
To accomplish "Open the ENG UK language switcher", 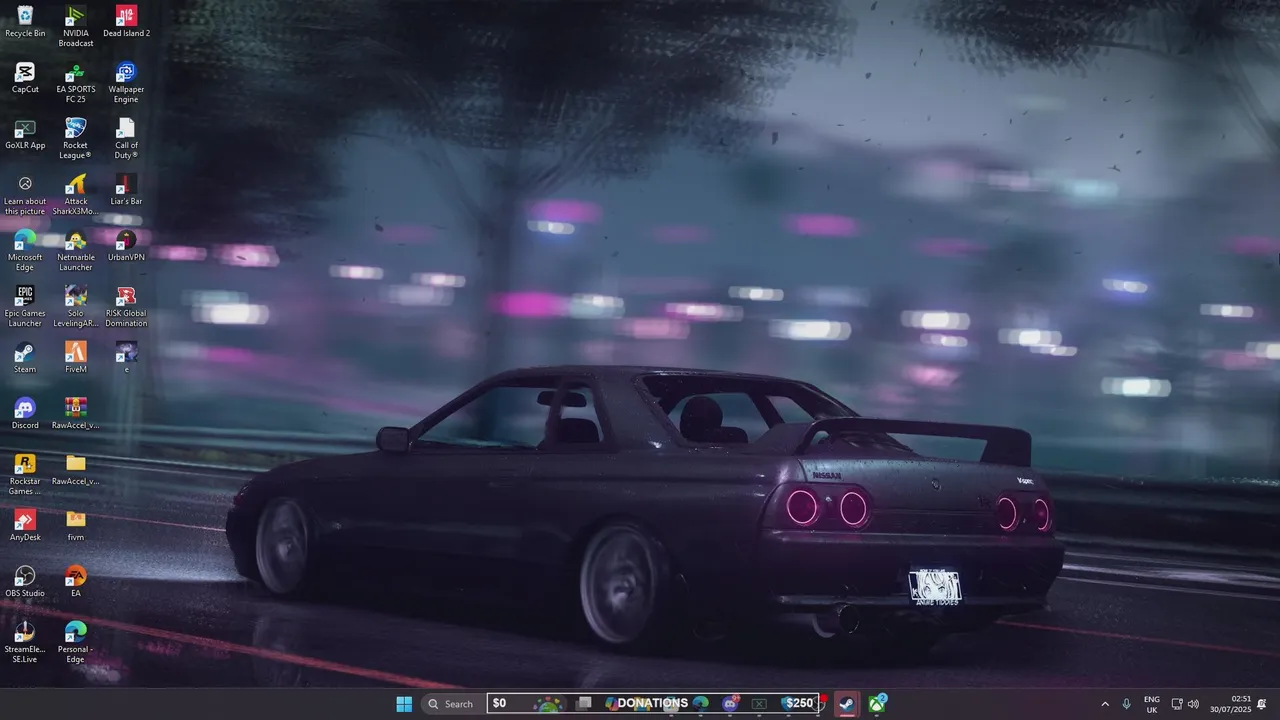I will pyautogui.click(x=1152, y=704).
